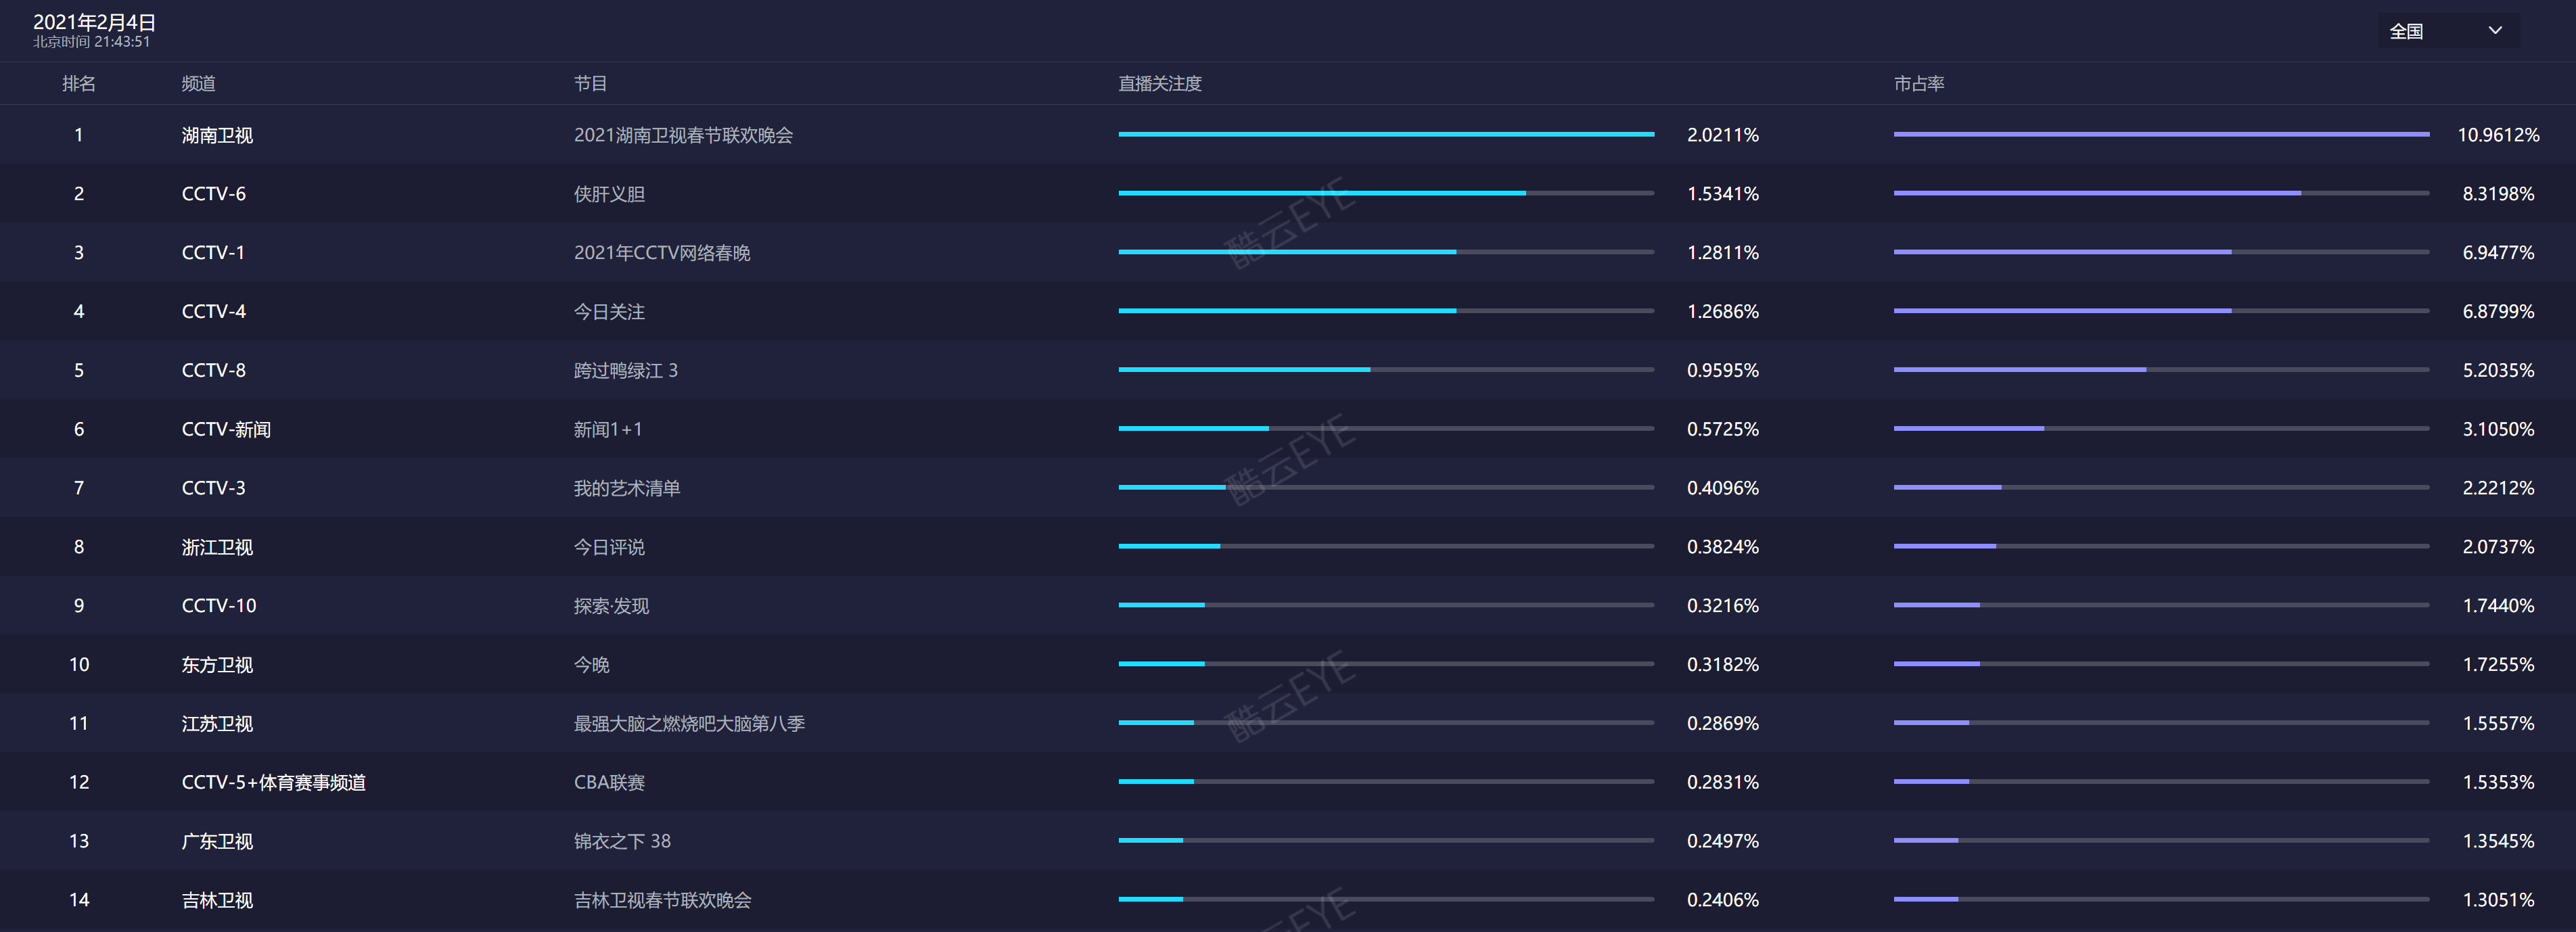This screenshot has height=932, width=2576.
Task: Select the CCTV-3 channel name
Action: [x=214, y=489]
